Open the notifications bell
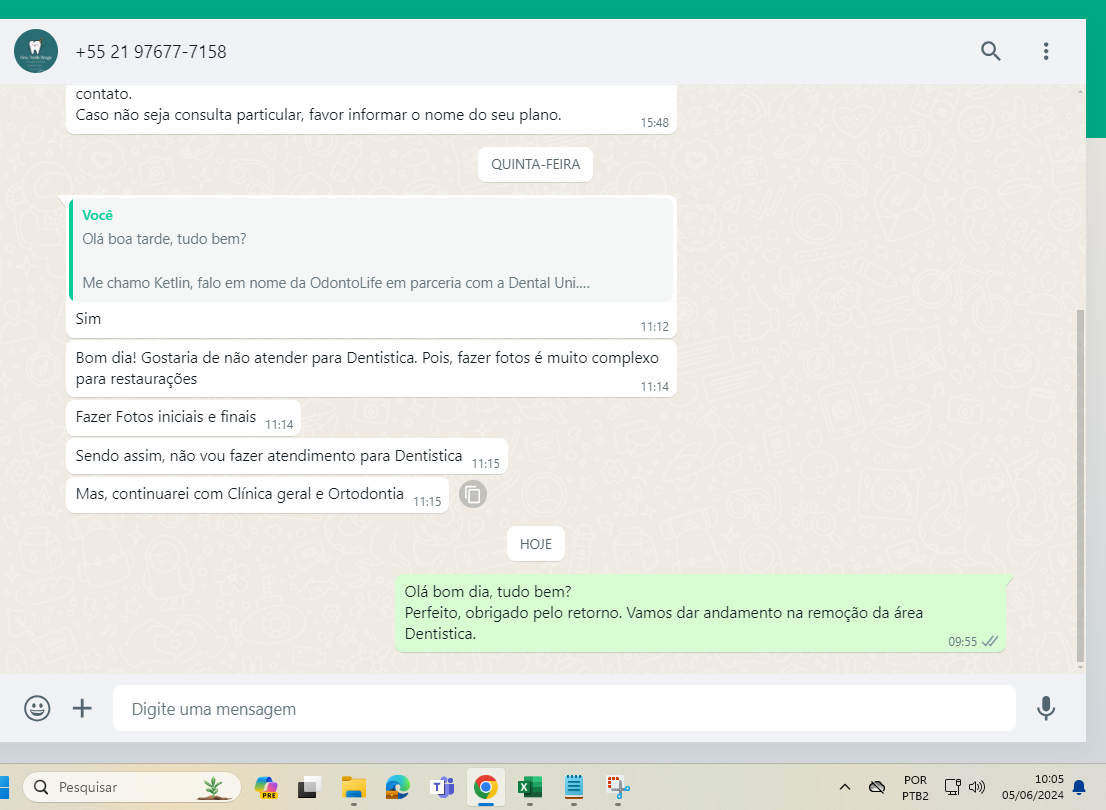 click(x=1078, y=787)
